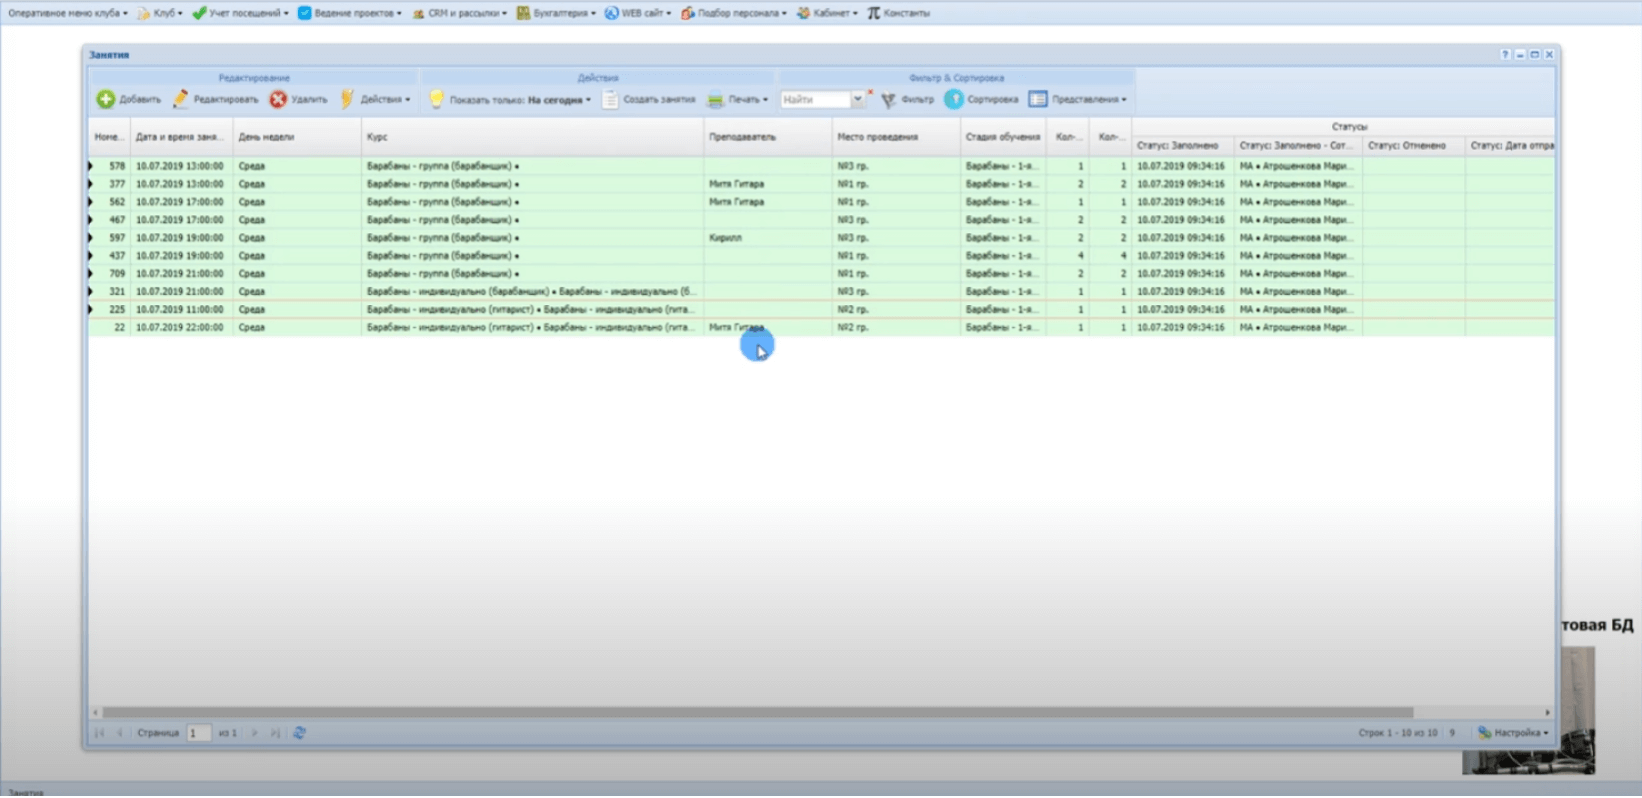This screenshot has width=1642, height=798.
Task: Expand the row arrow for lesson 437
Action: pos(91,256)
